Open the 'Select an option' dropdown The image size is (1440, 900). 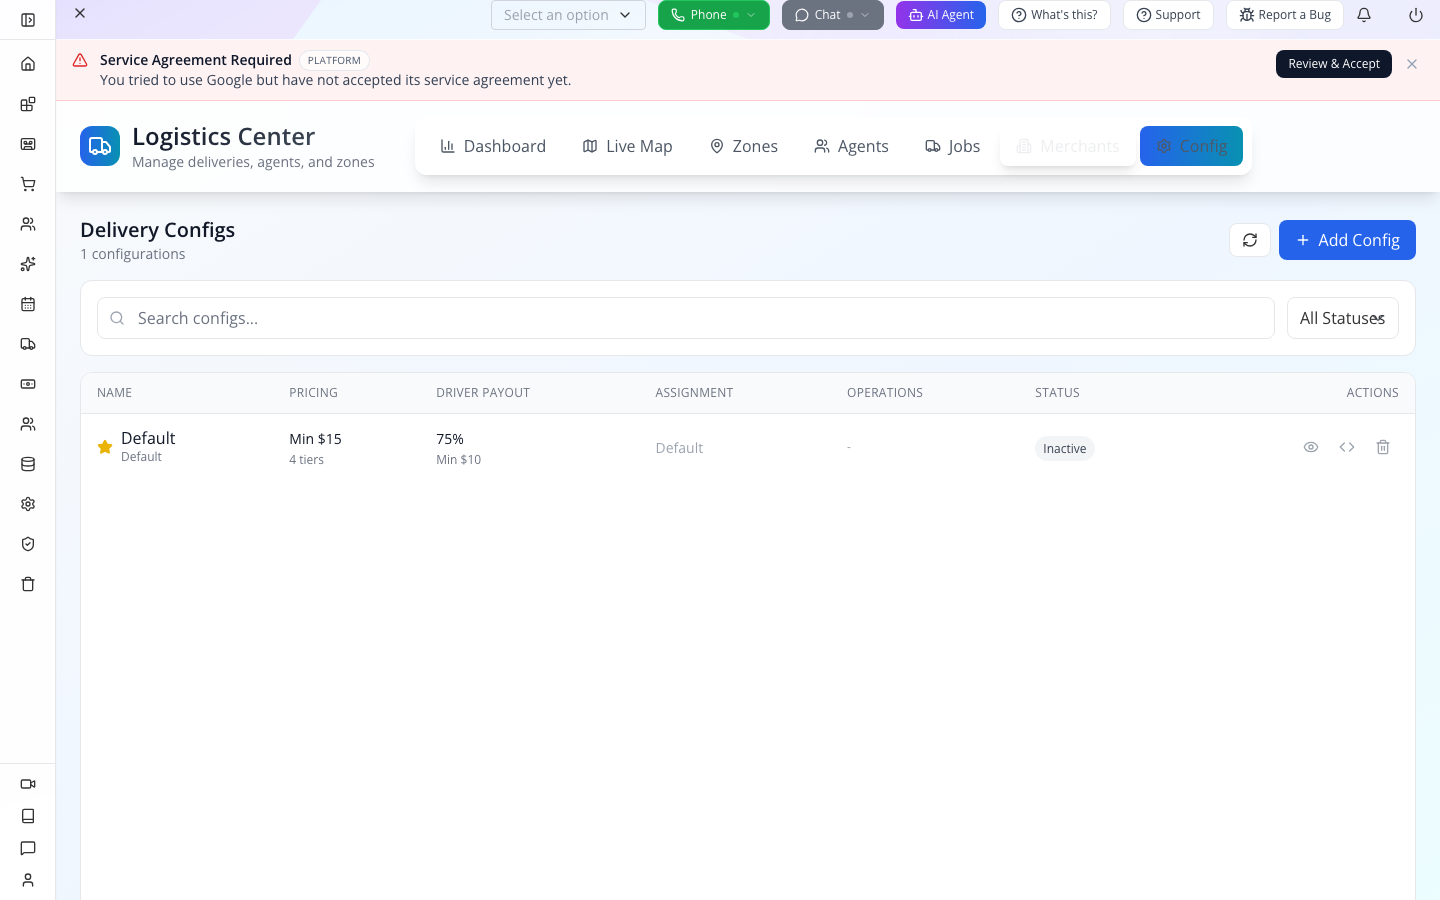click(x=568, y=15)
